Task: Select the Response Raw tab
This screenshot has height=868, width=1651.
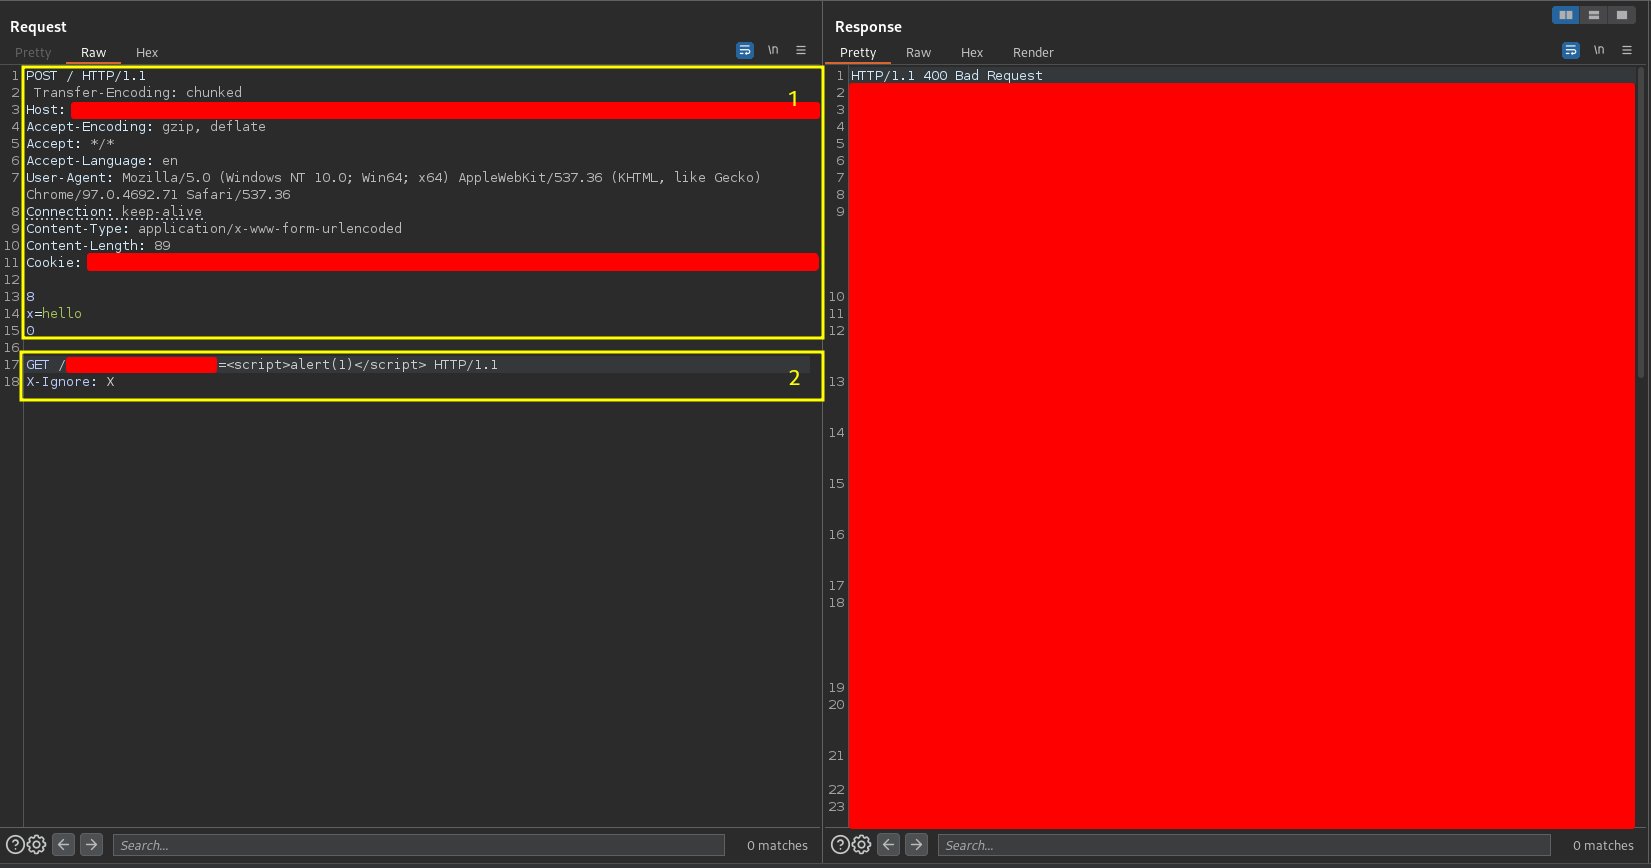Action: pyautogui.click(x=918, y=53)
